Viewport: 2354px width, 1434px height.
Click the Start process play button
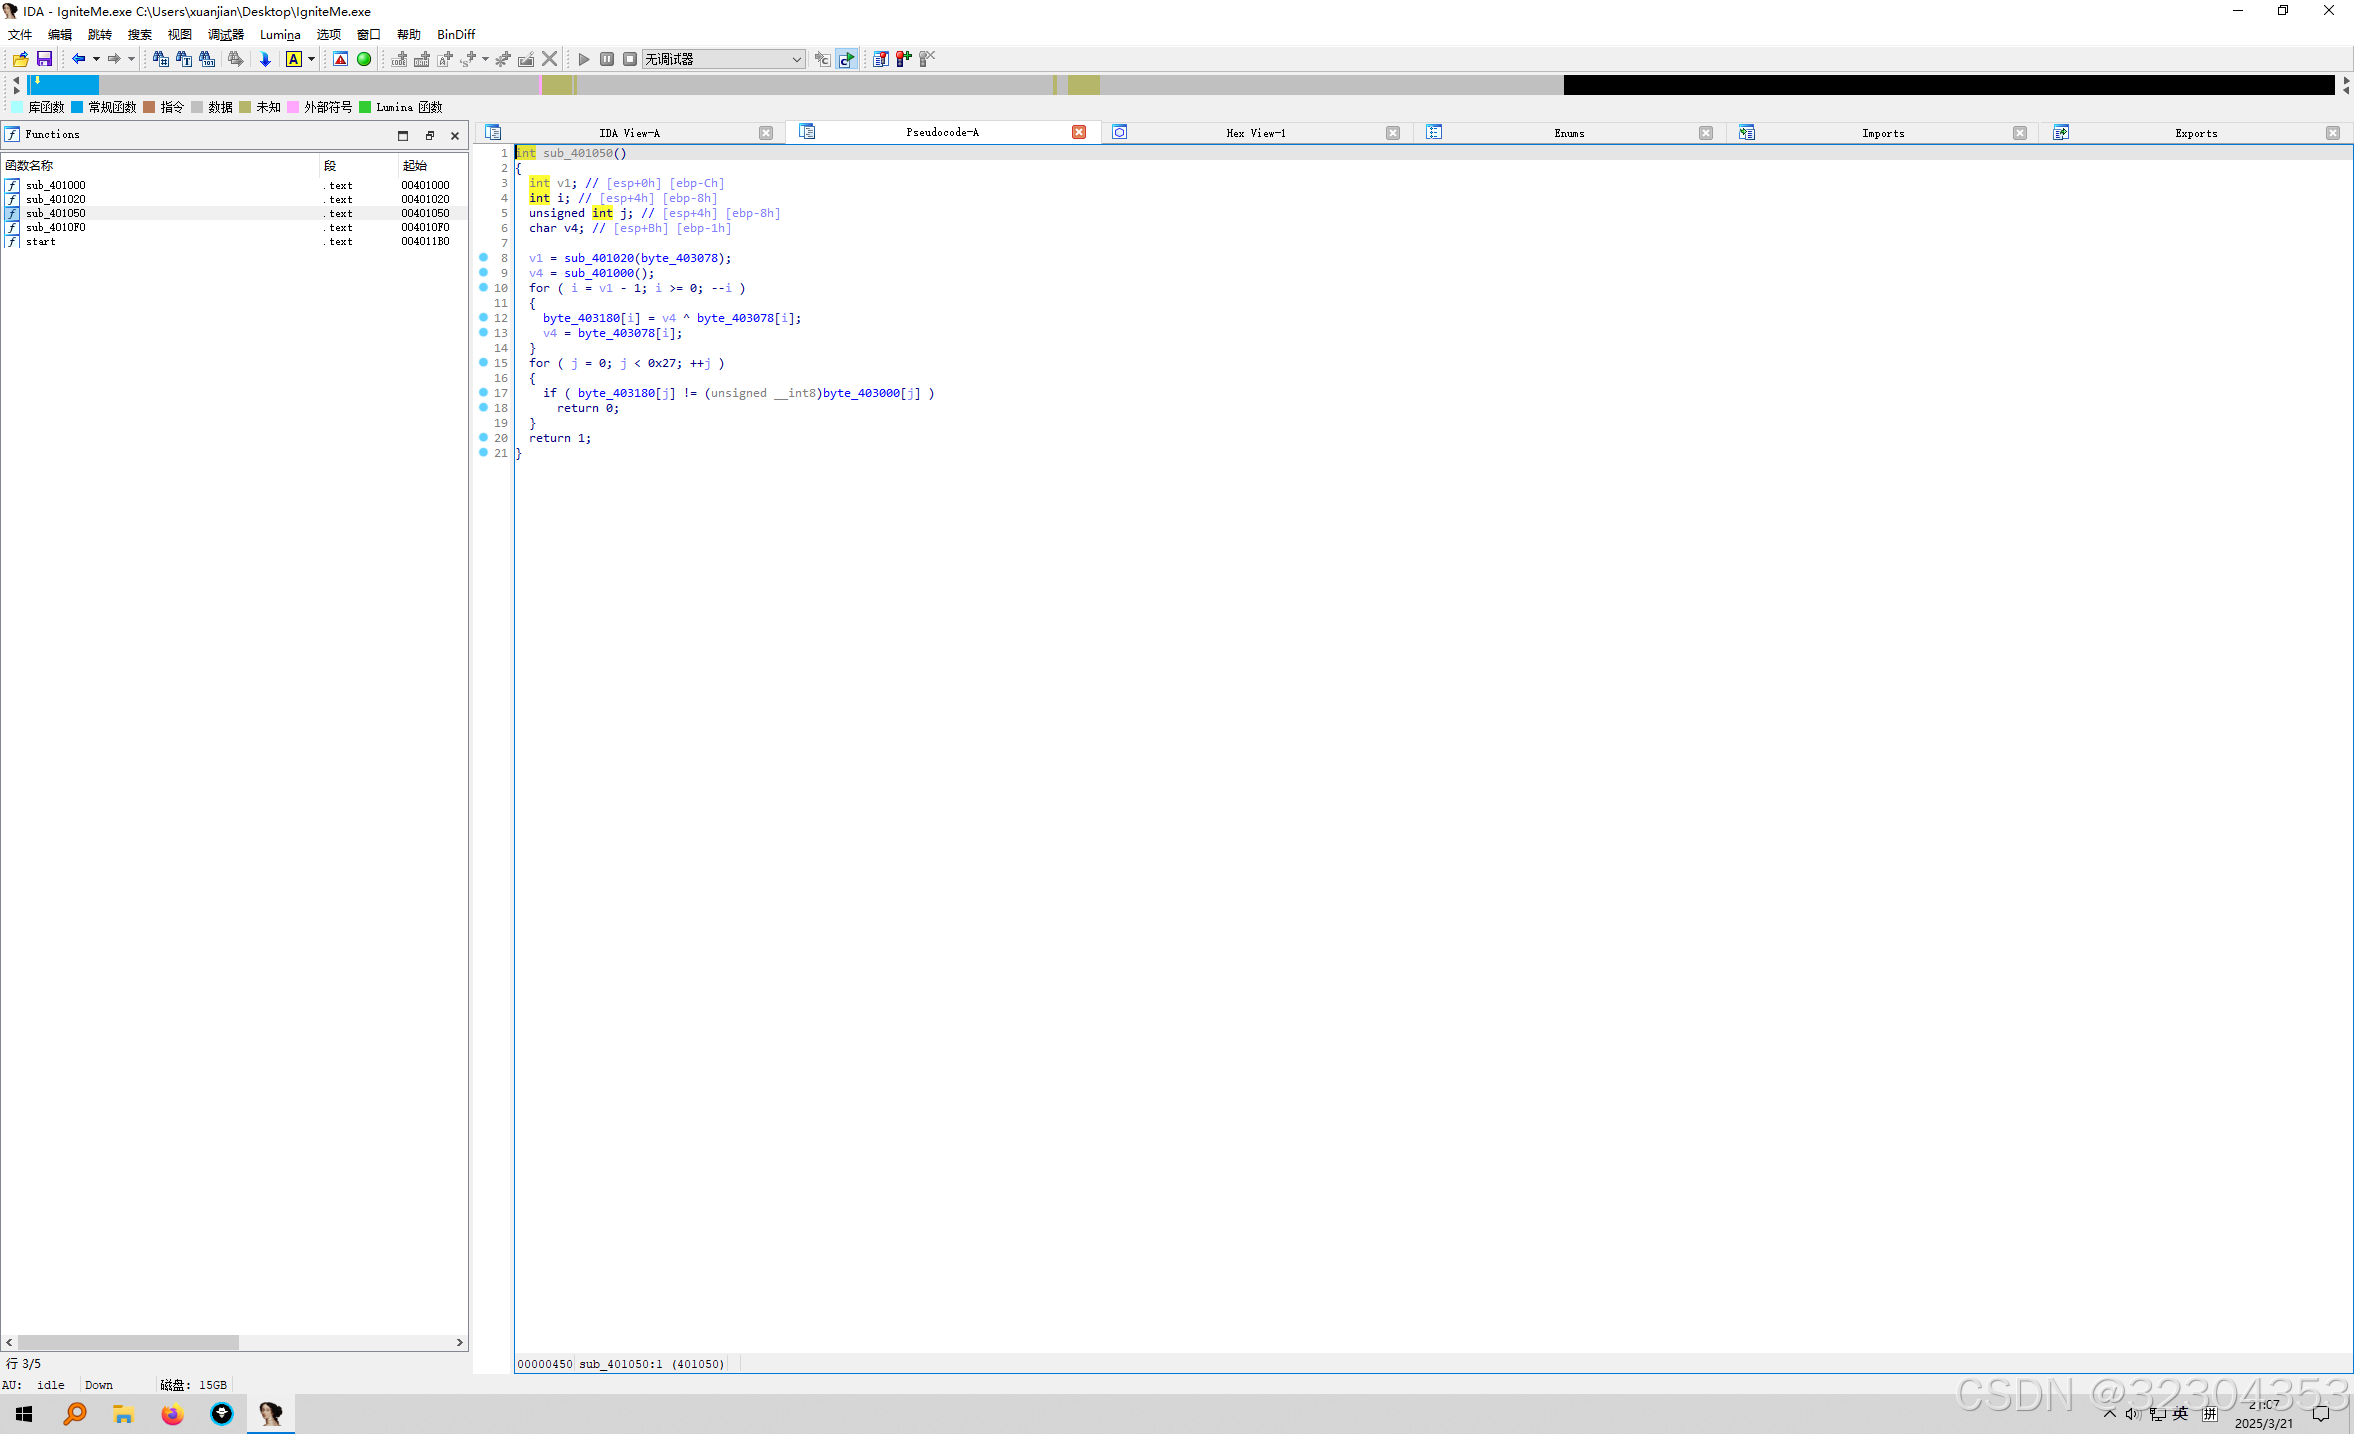pos(584,59)
